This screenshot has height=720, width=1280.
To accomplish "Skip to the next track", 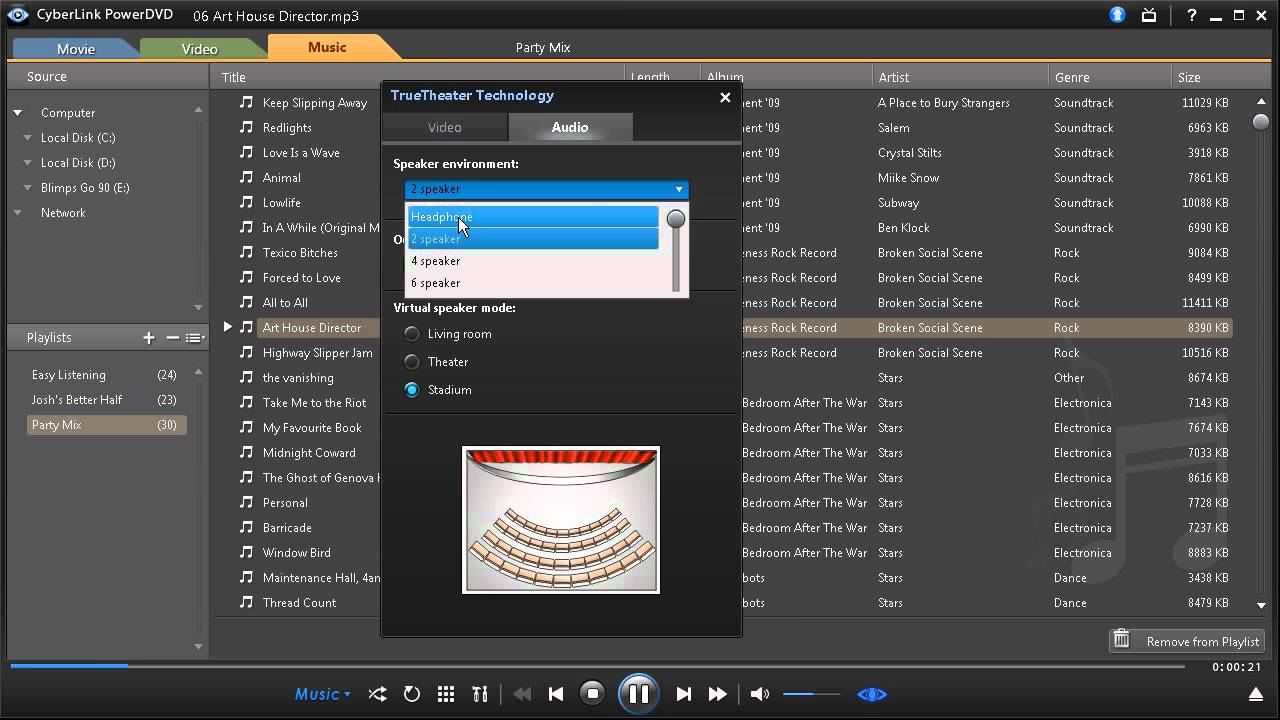I will pyautogui.click(x=684, y=694).
